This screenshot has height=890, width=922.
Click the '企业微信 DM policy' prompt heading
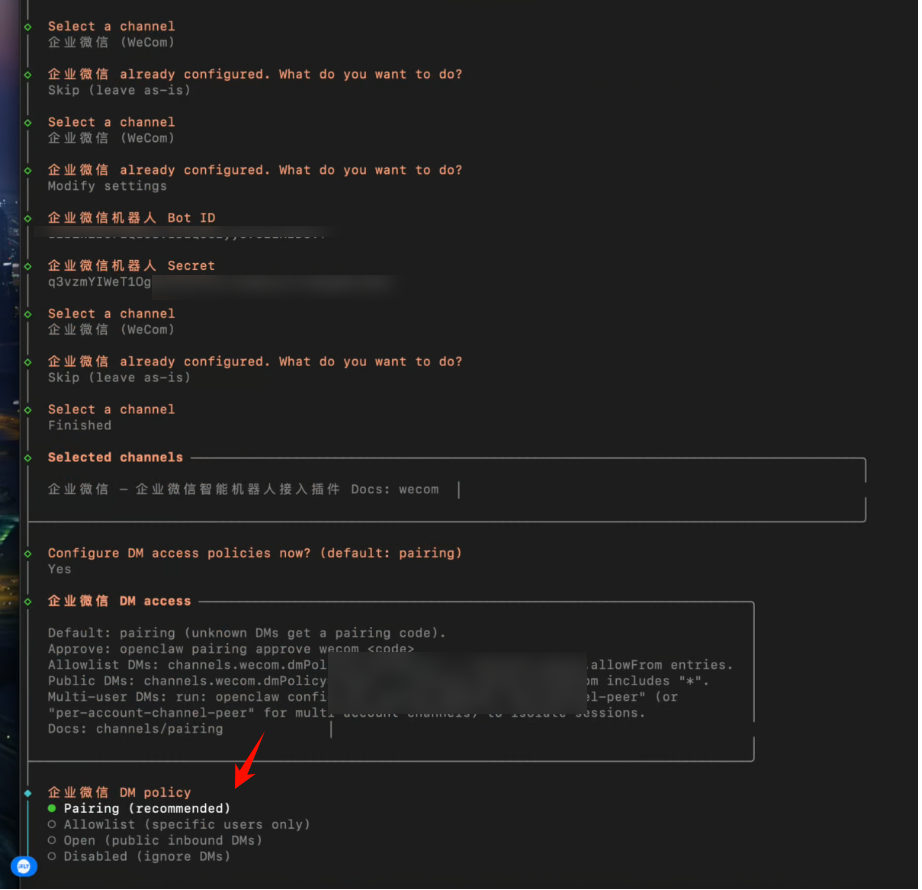pyautogui.click(x=119, y=793)
